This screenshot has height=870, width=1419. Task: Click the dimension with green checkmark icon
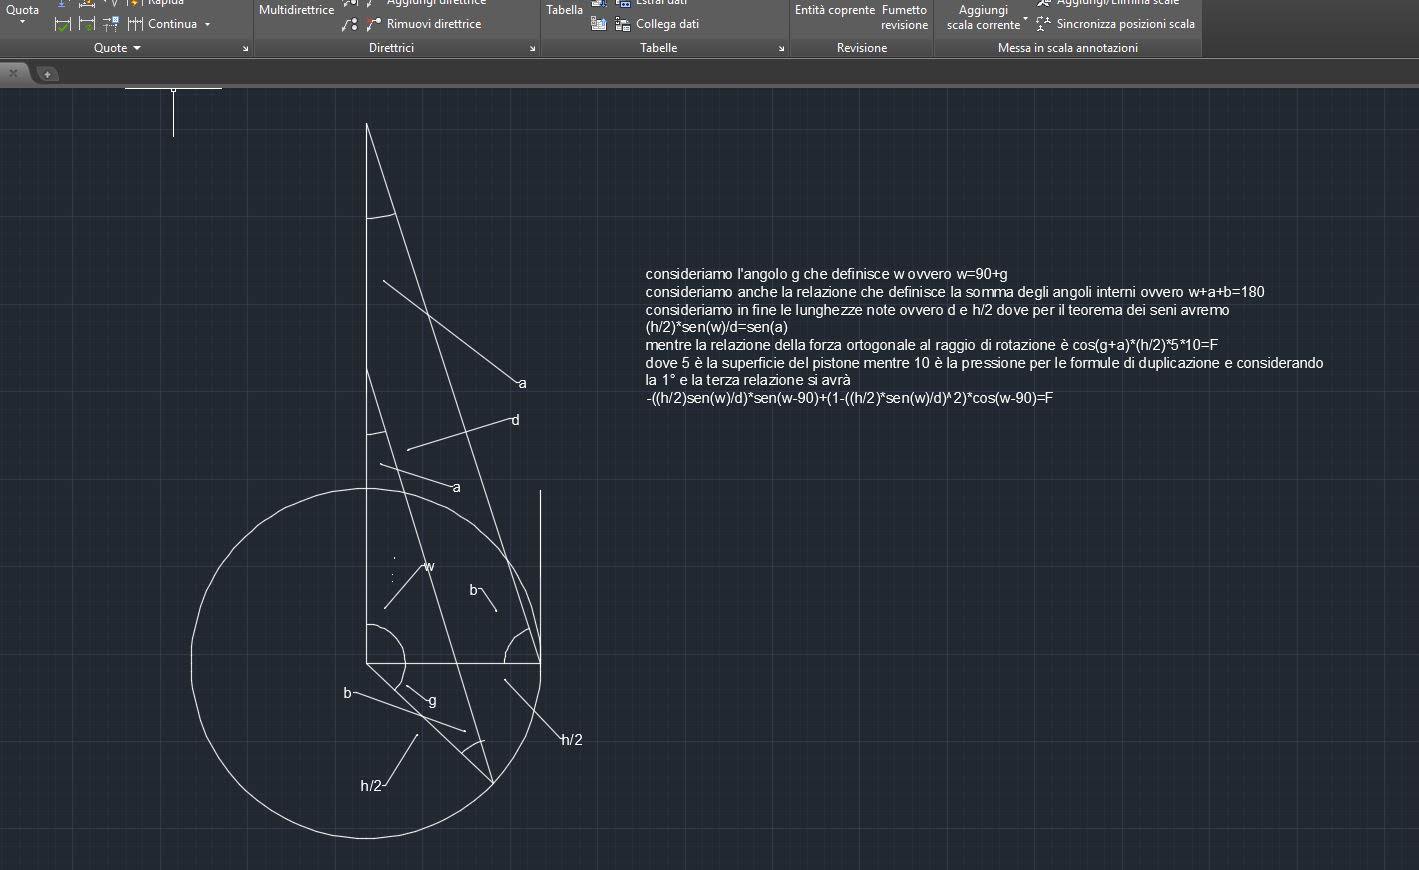[x=62, y=24]
